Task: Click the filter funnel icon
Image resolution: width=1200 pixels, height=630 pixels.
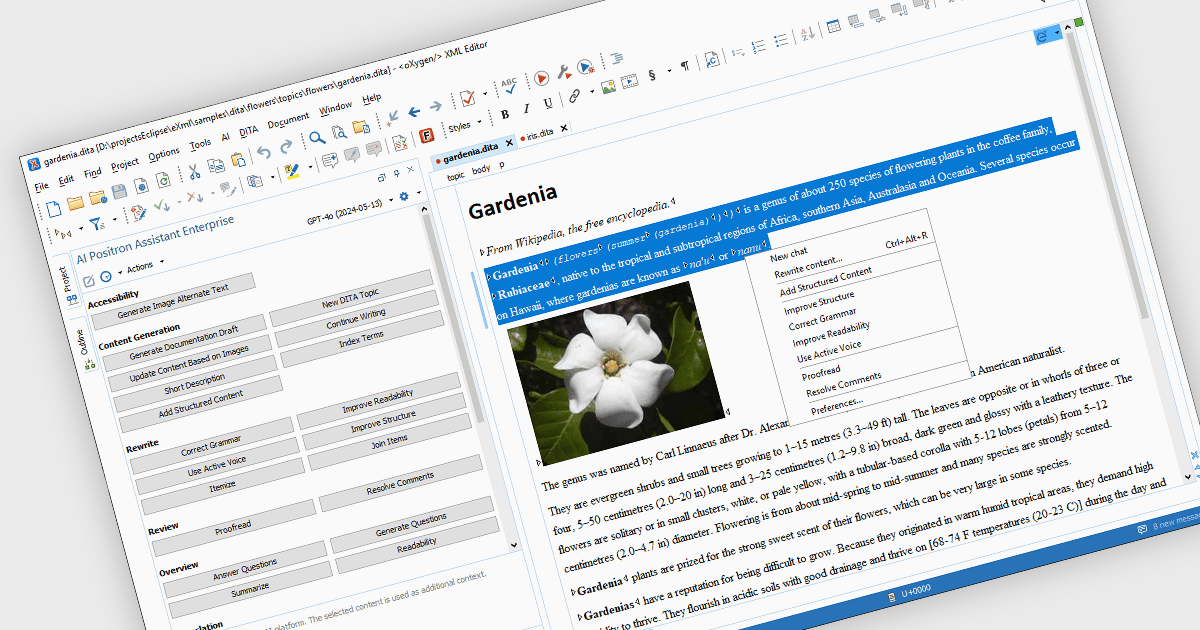Action: pyautogui.click(x=96, y=224)
